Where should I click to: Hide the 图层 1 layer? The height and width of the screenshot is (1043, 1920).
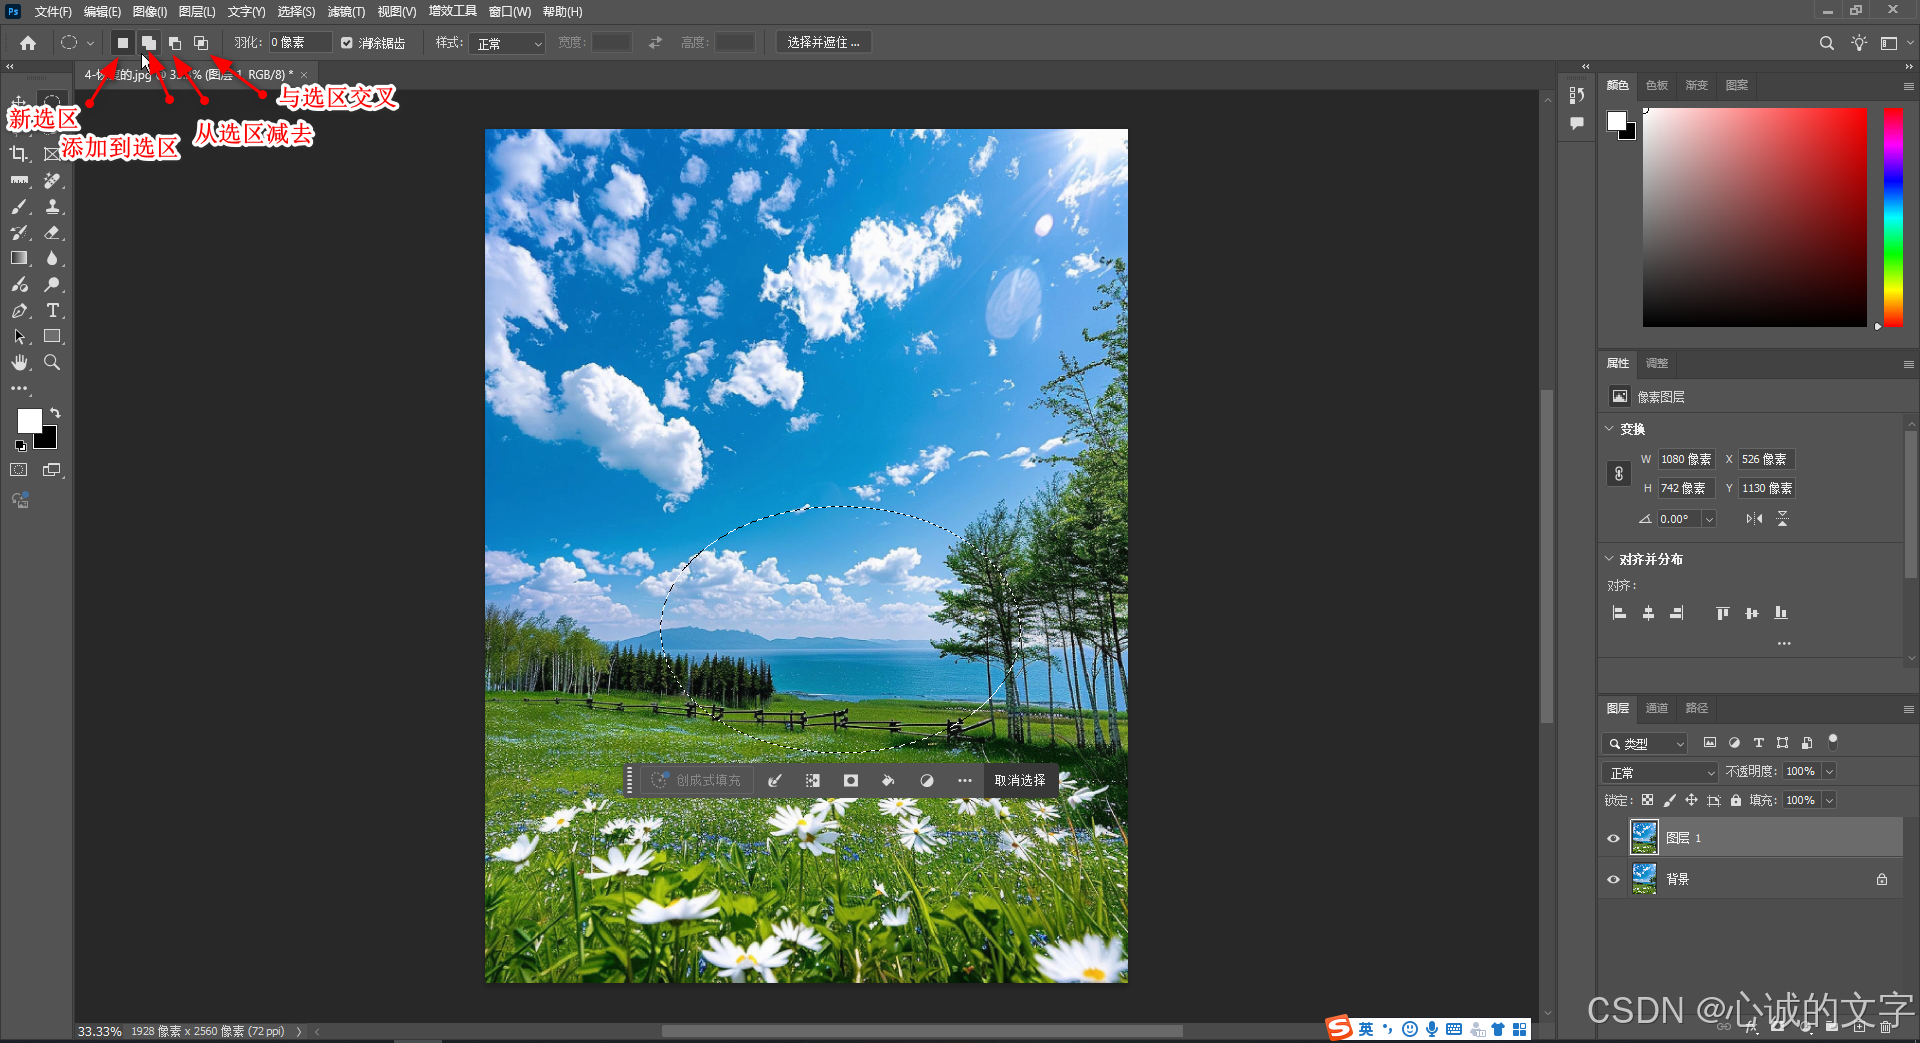click(x=1612, y=837)
